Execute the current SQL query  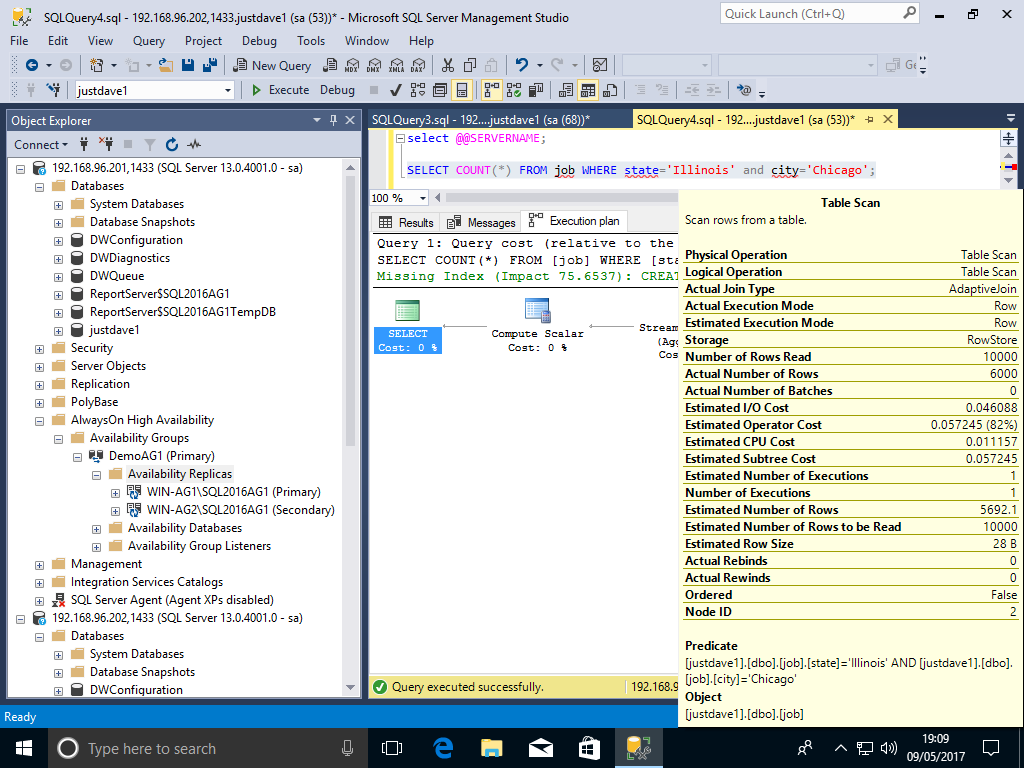pos(279,90)
